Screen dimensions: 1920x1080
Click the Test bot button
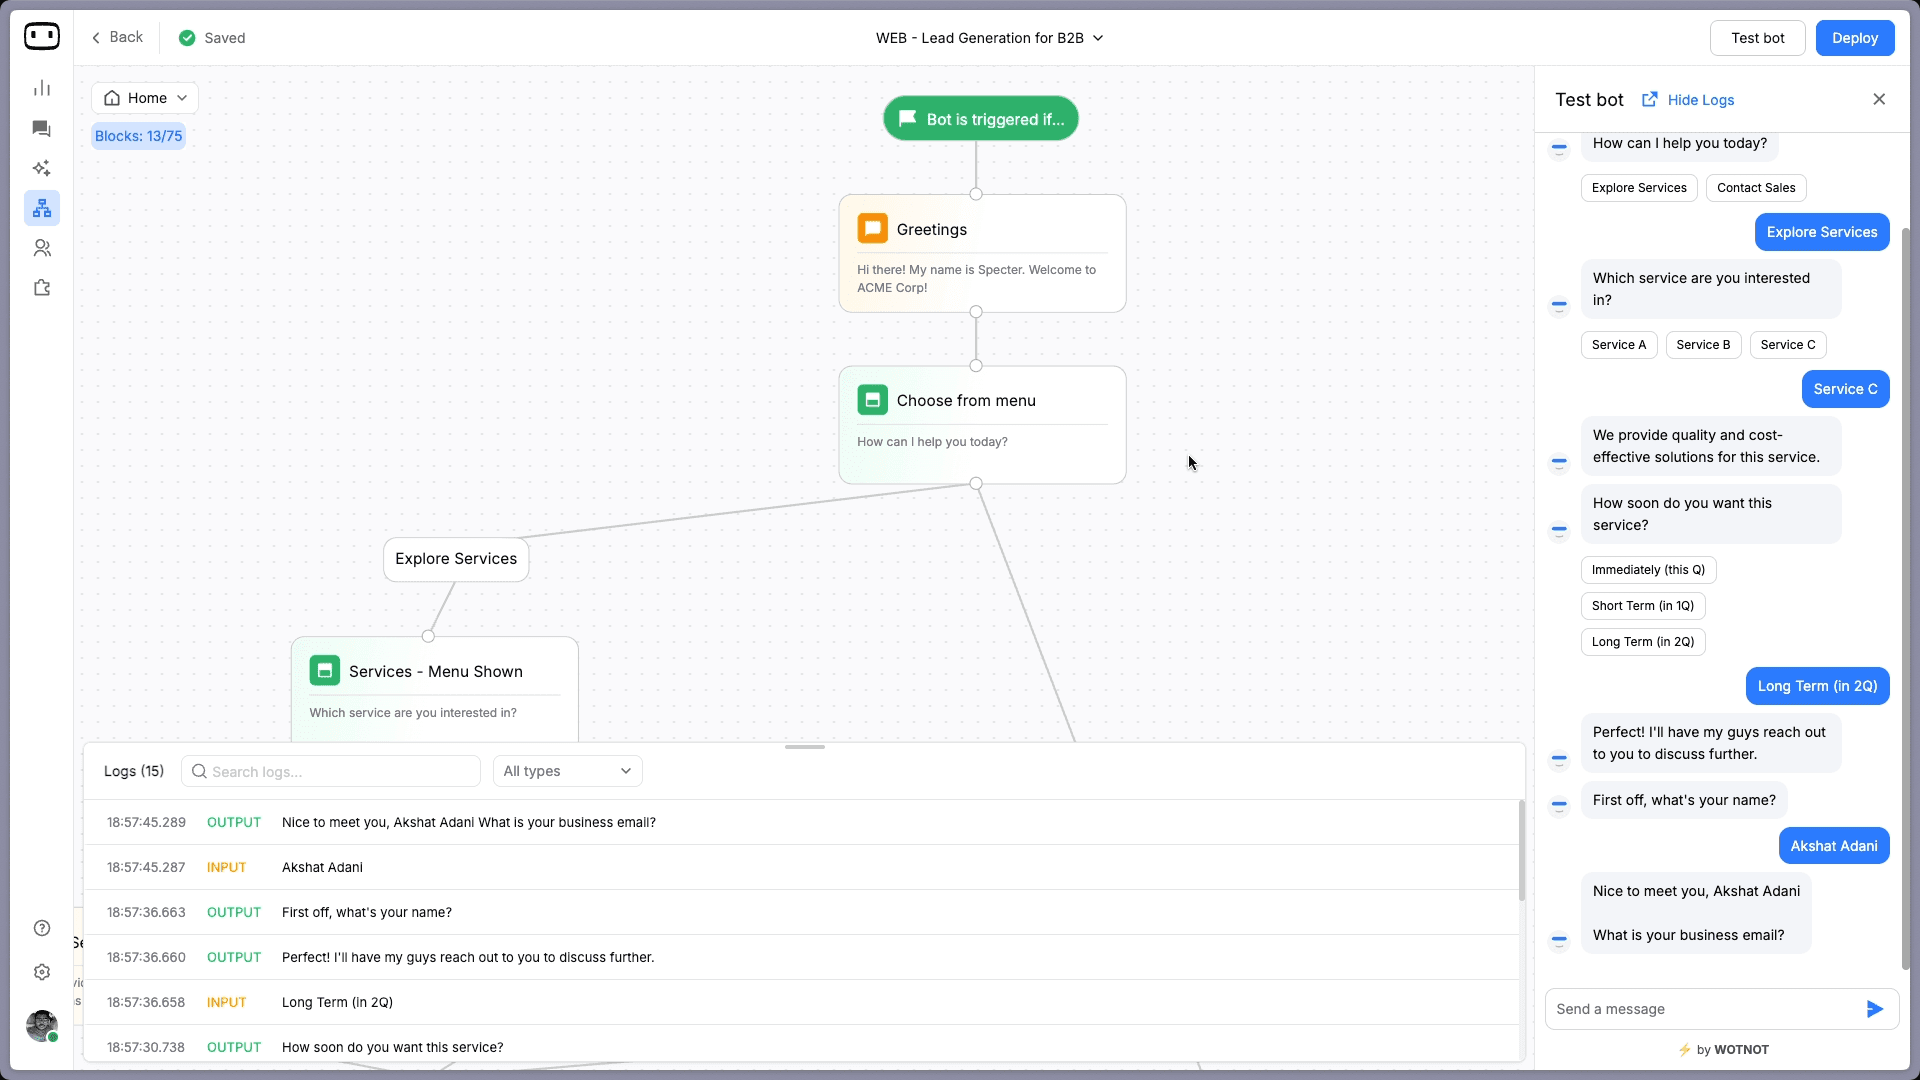pyautogui.click(x=1757, y=38)
